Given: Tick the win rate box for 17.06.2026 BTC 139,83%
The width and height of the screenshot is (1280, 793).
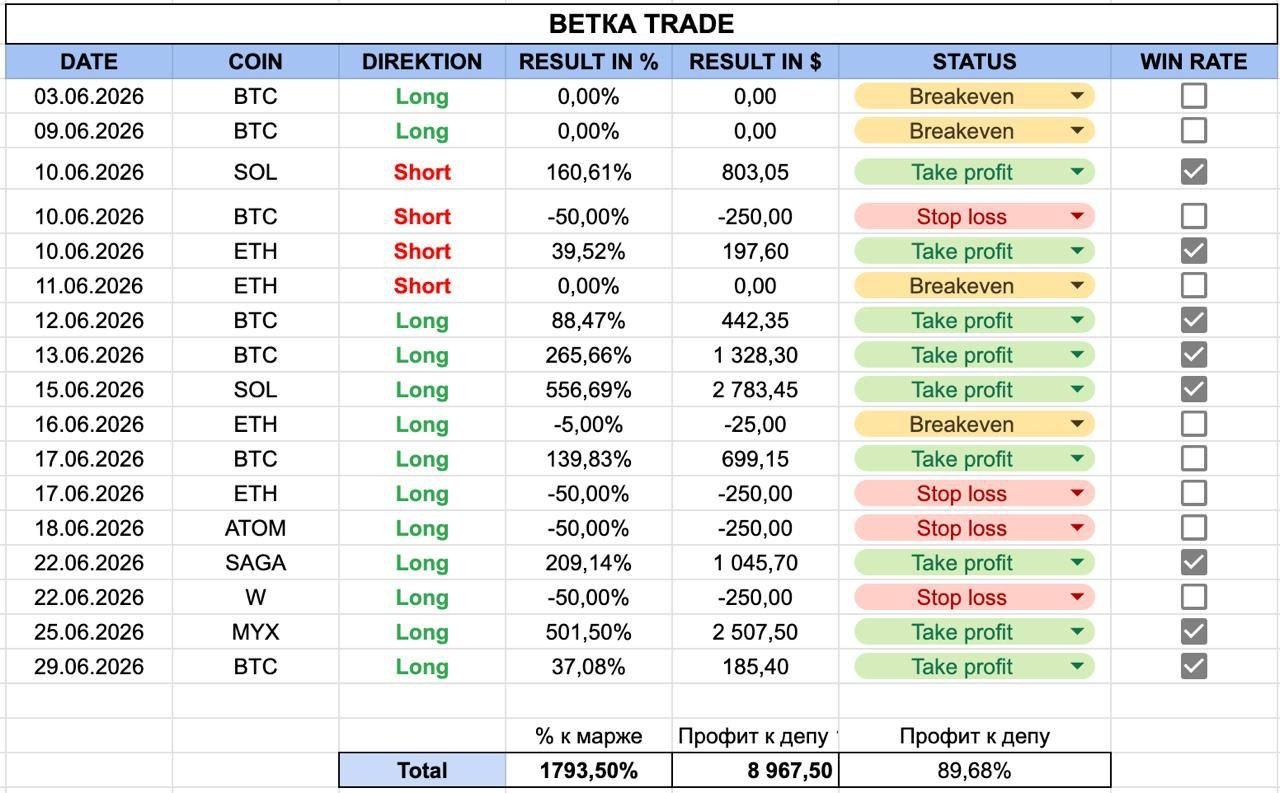Looking at the screenshot, I should point(1193,458).
